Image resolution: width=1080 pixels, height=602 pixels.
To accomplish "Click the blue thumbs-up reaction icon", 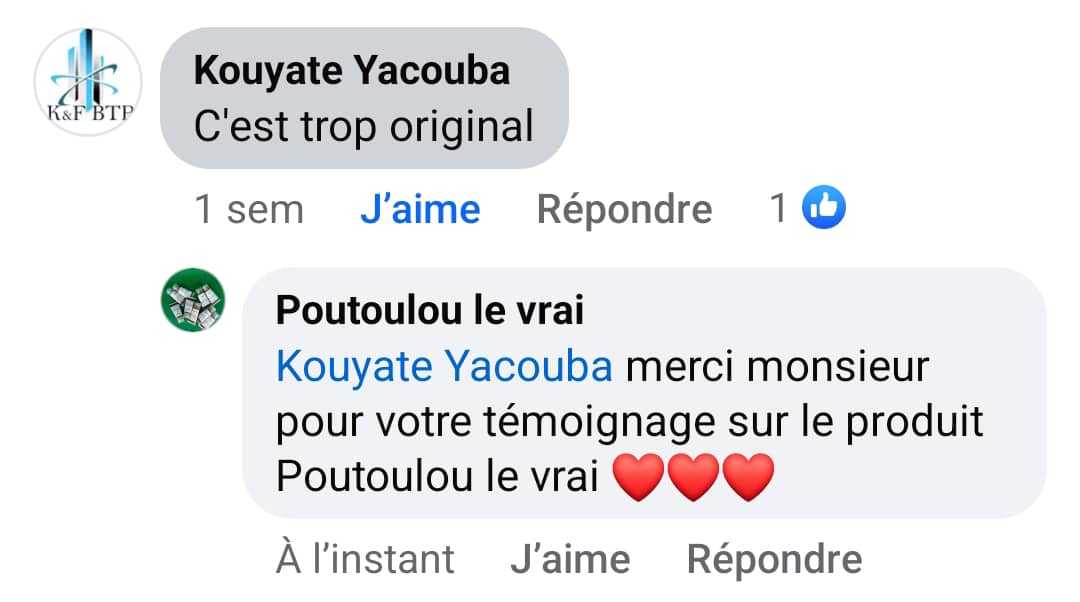I will click(824, 207).
